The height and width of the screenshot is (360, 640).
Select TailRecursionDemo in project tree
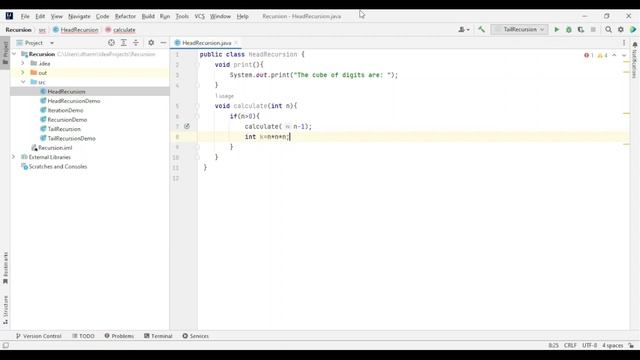(71, 138)
